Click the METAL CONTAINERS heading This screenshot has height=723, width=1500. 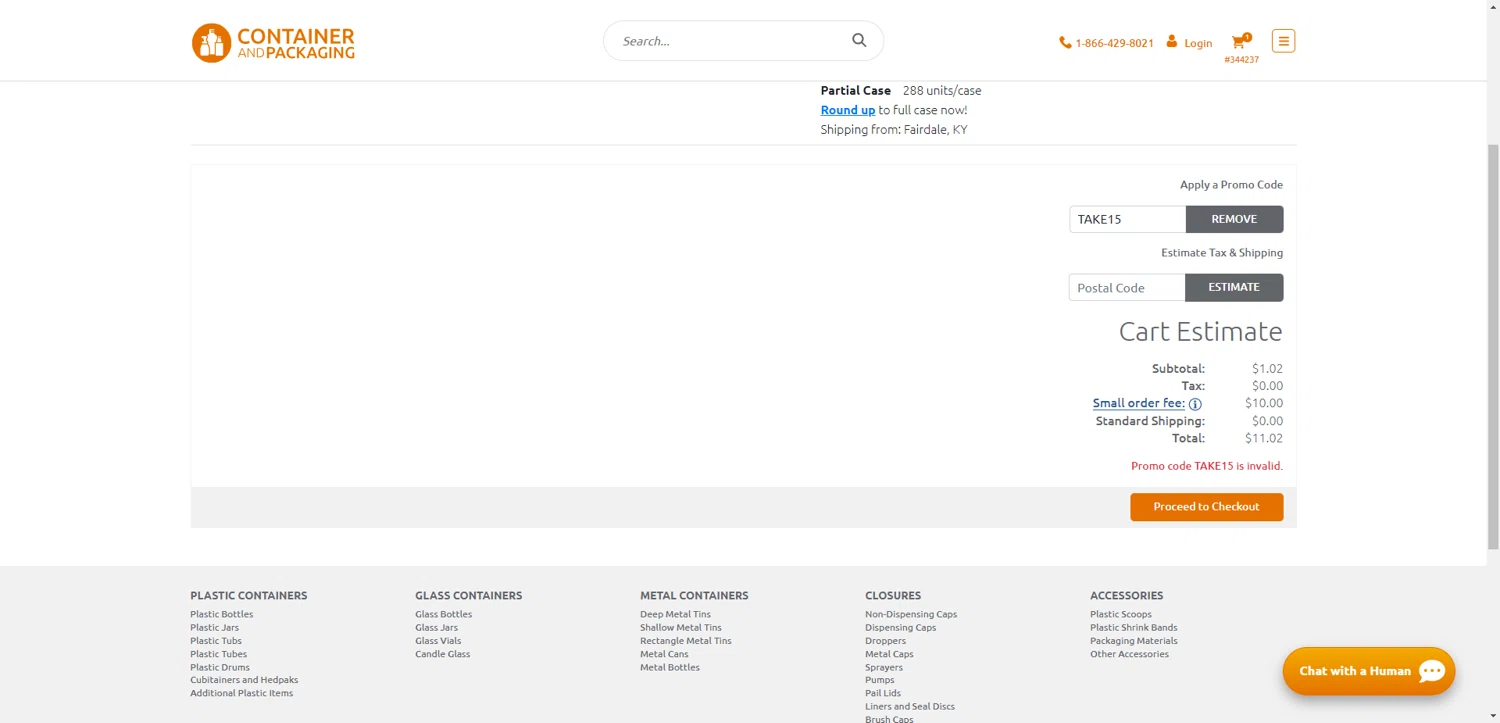[x=694, y=595]
